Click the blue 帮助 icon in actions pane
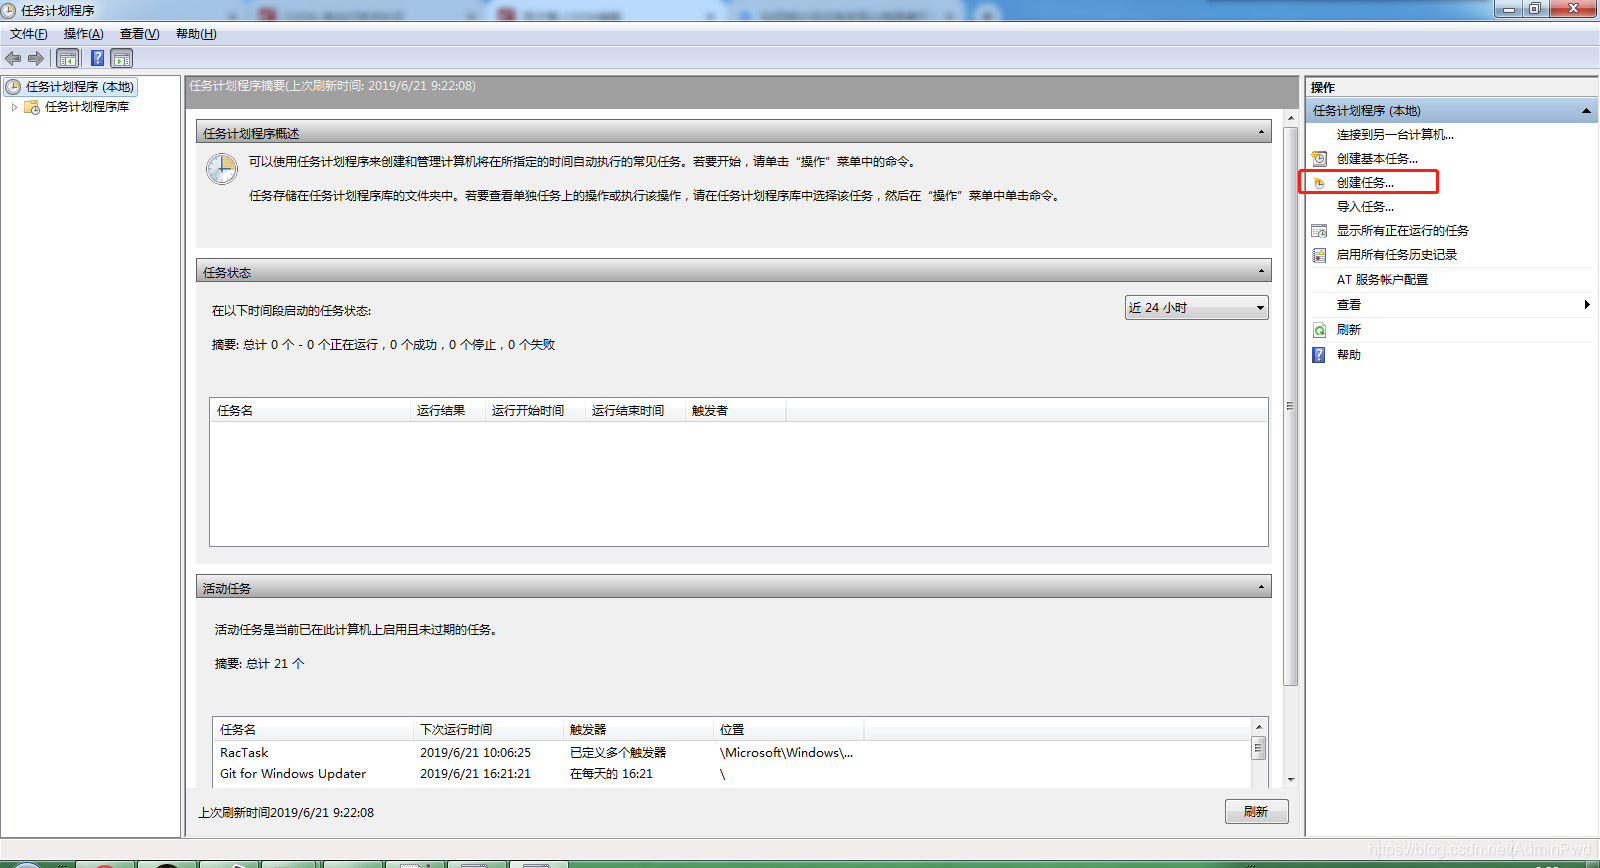1600x868 pixels. pyautogui.click(x=1319, y=355)
